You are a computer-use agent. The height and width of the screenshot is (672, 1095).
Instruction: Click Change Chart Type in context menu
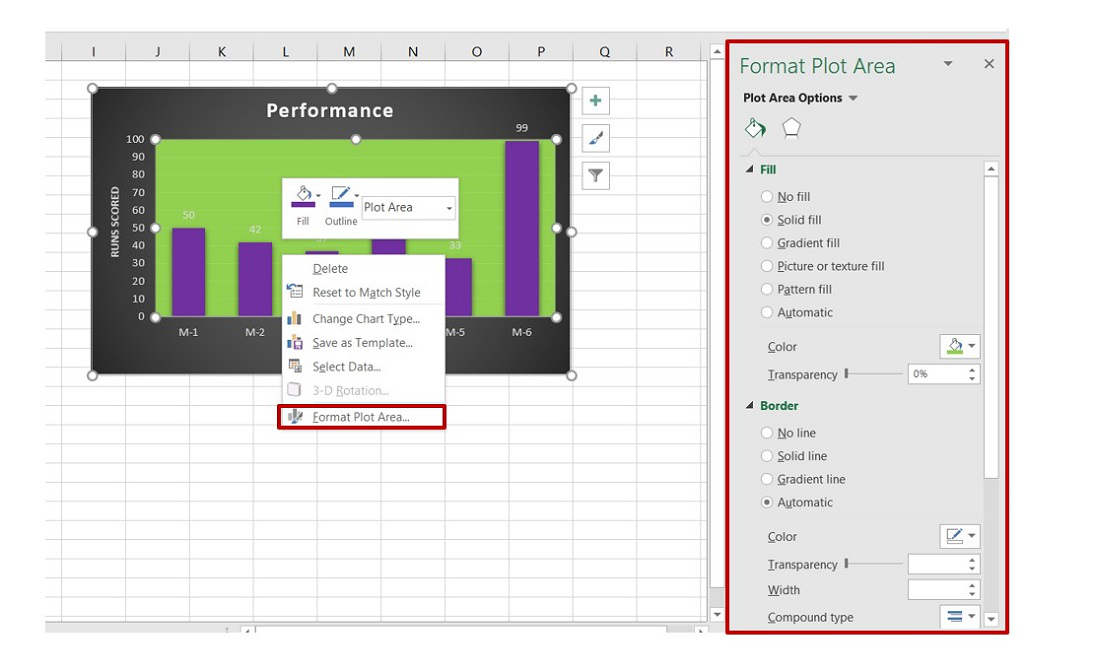point(365,319)
